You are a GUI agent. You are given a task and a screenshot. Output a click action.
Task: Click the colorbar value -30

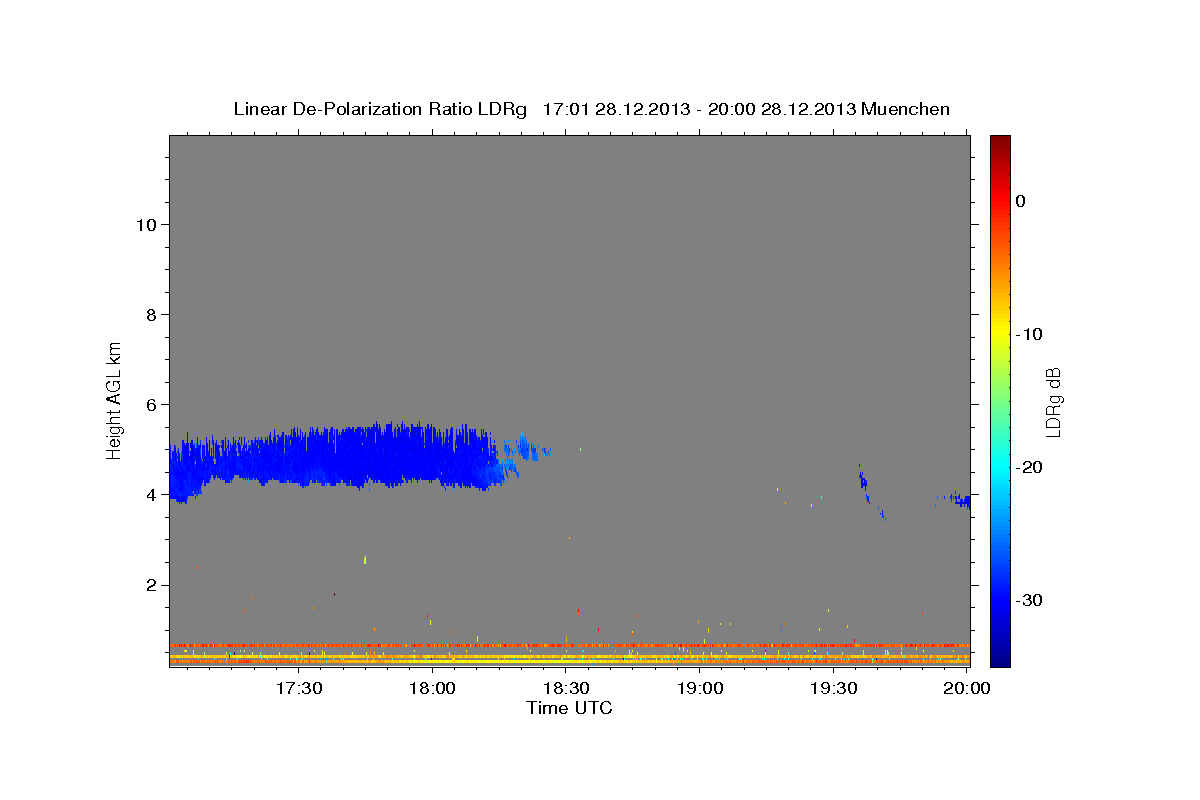pyautogui.click(x=1029, y=600)
